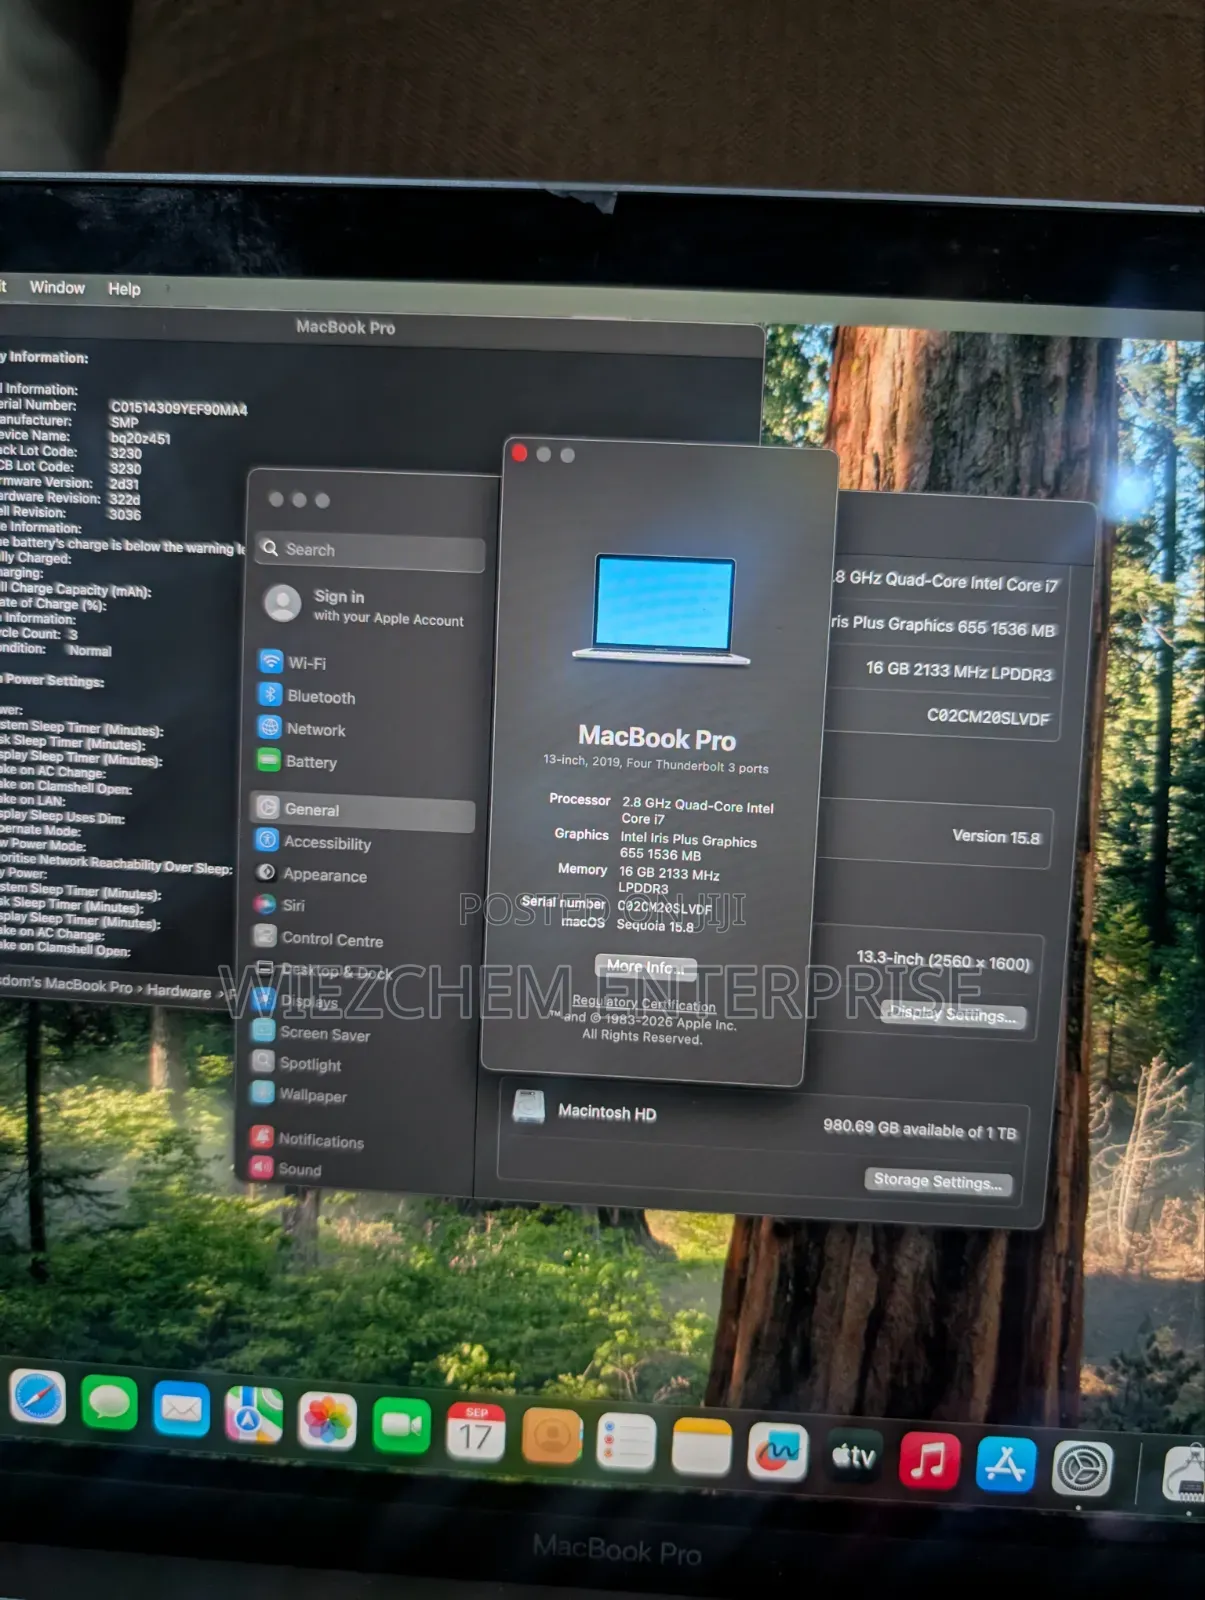Viewport: 1205px width, 1600px height.
Task: Select battery serial C01514309YEF90MA4 text
Action: (x=179, y=409)
